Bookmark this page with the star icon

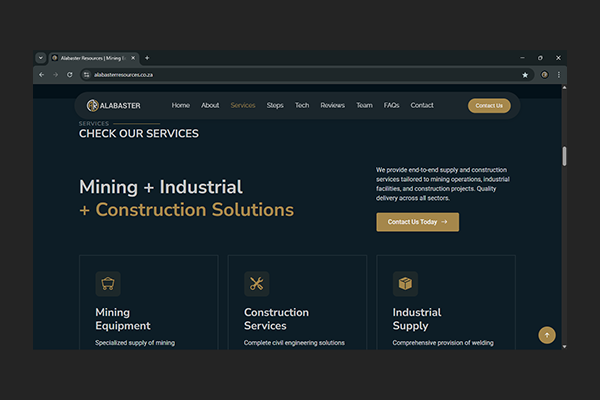tap(525, 75)
